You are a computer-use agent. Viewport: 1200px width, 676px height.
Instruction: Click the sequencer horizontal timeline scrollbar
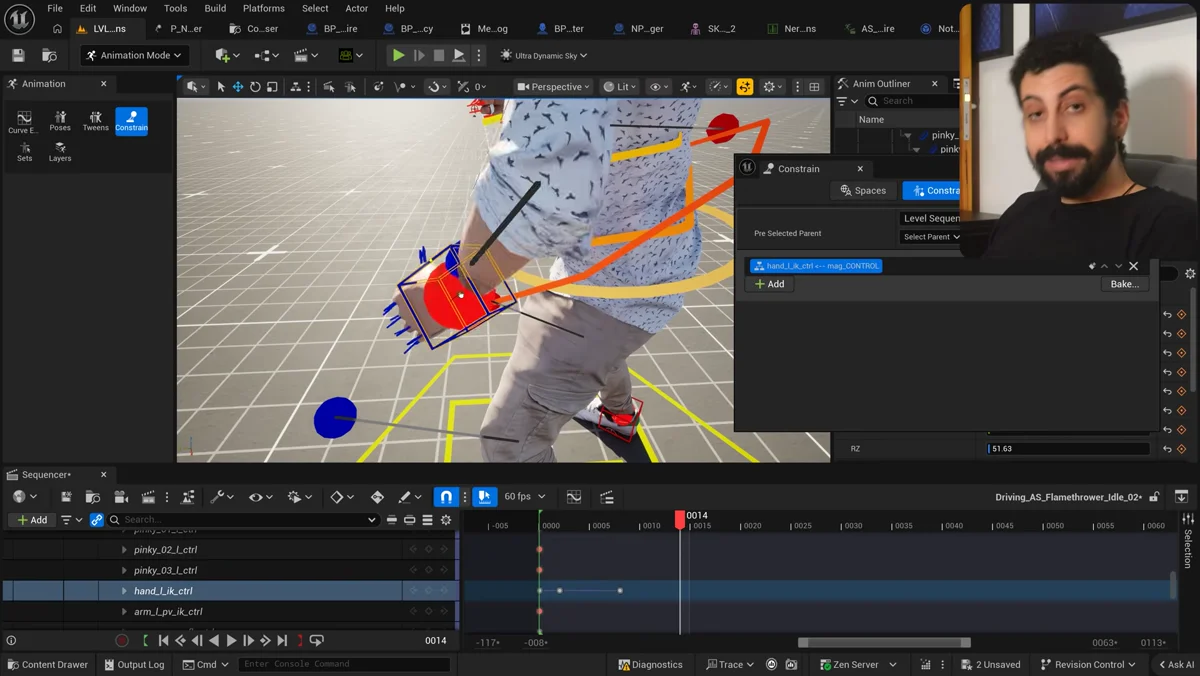point(884,642)
